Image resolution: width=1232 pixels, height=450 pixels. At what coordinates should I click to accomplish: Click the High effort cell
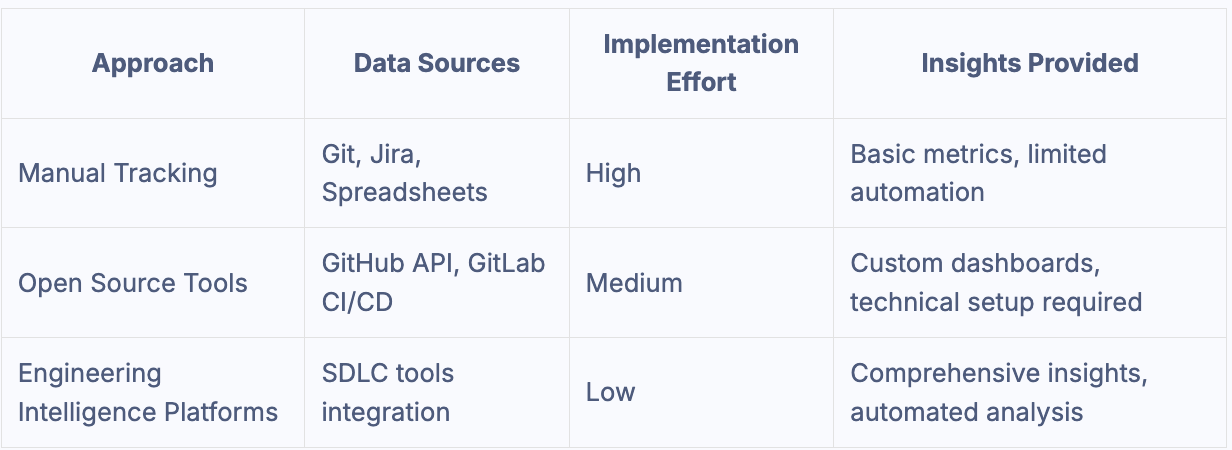pos(613,173)
